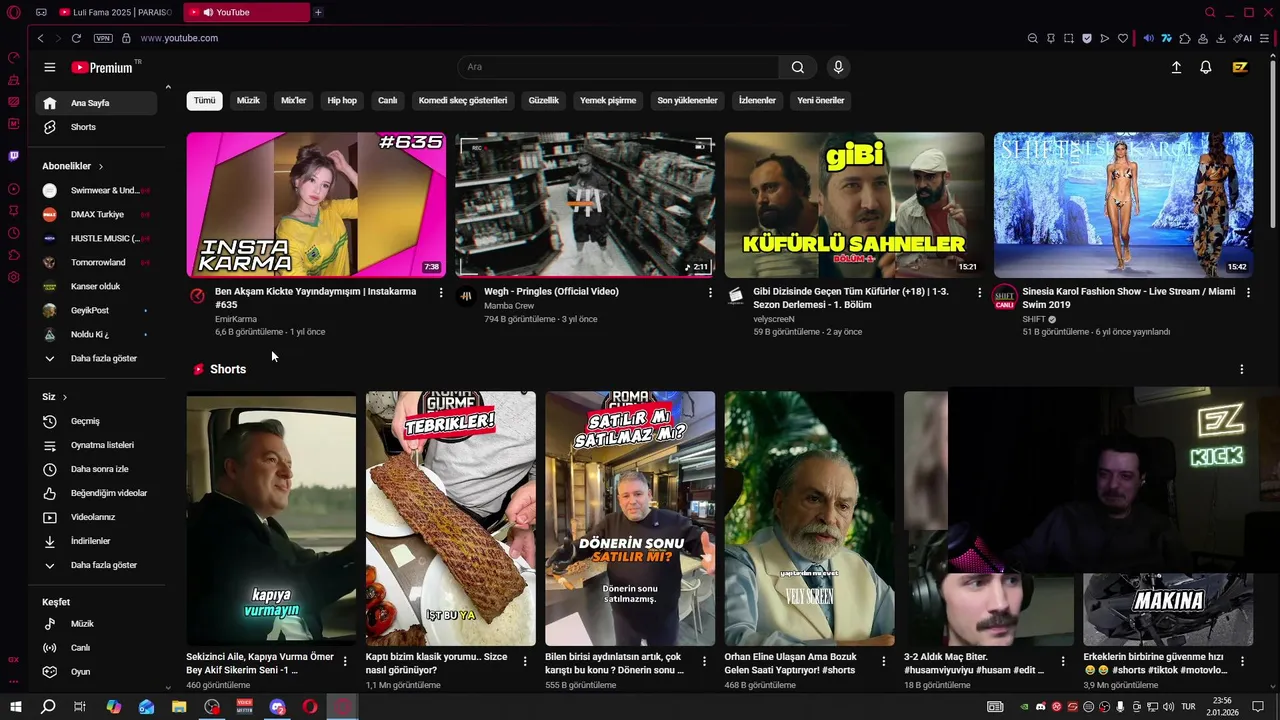Viewport: 1280px width, 720px height.
Task: Open the Opera main menu logo
Action: (14, 12)
